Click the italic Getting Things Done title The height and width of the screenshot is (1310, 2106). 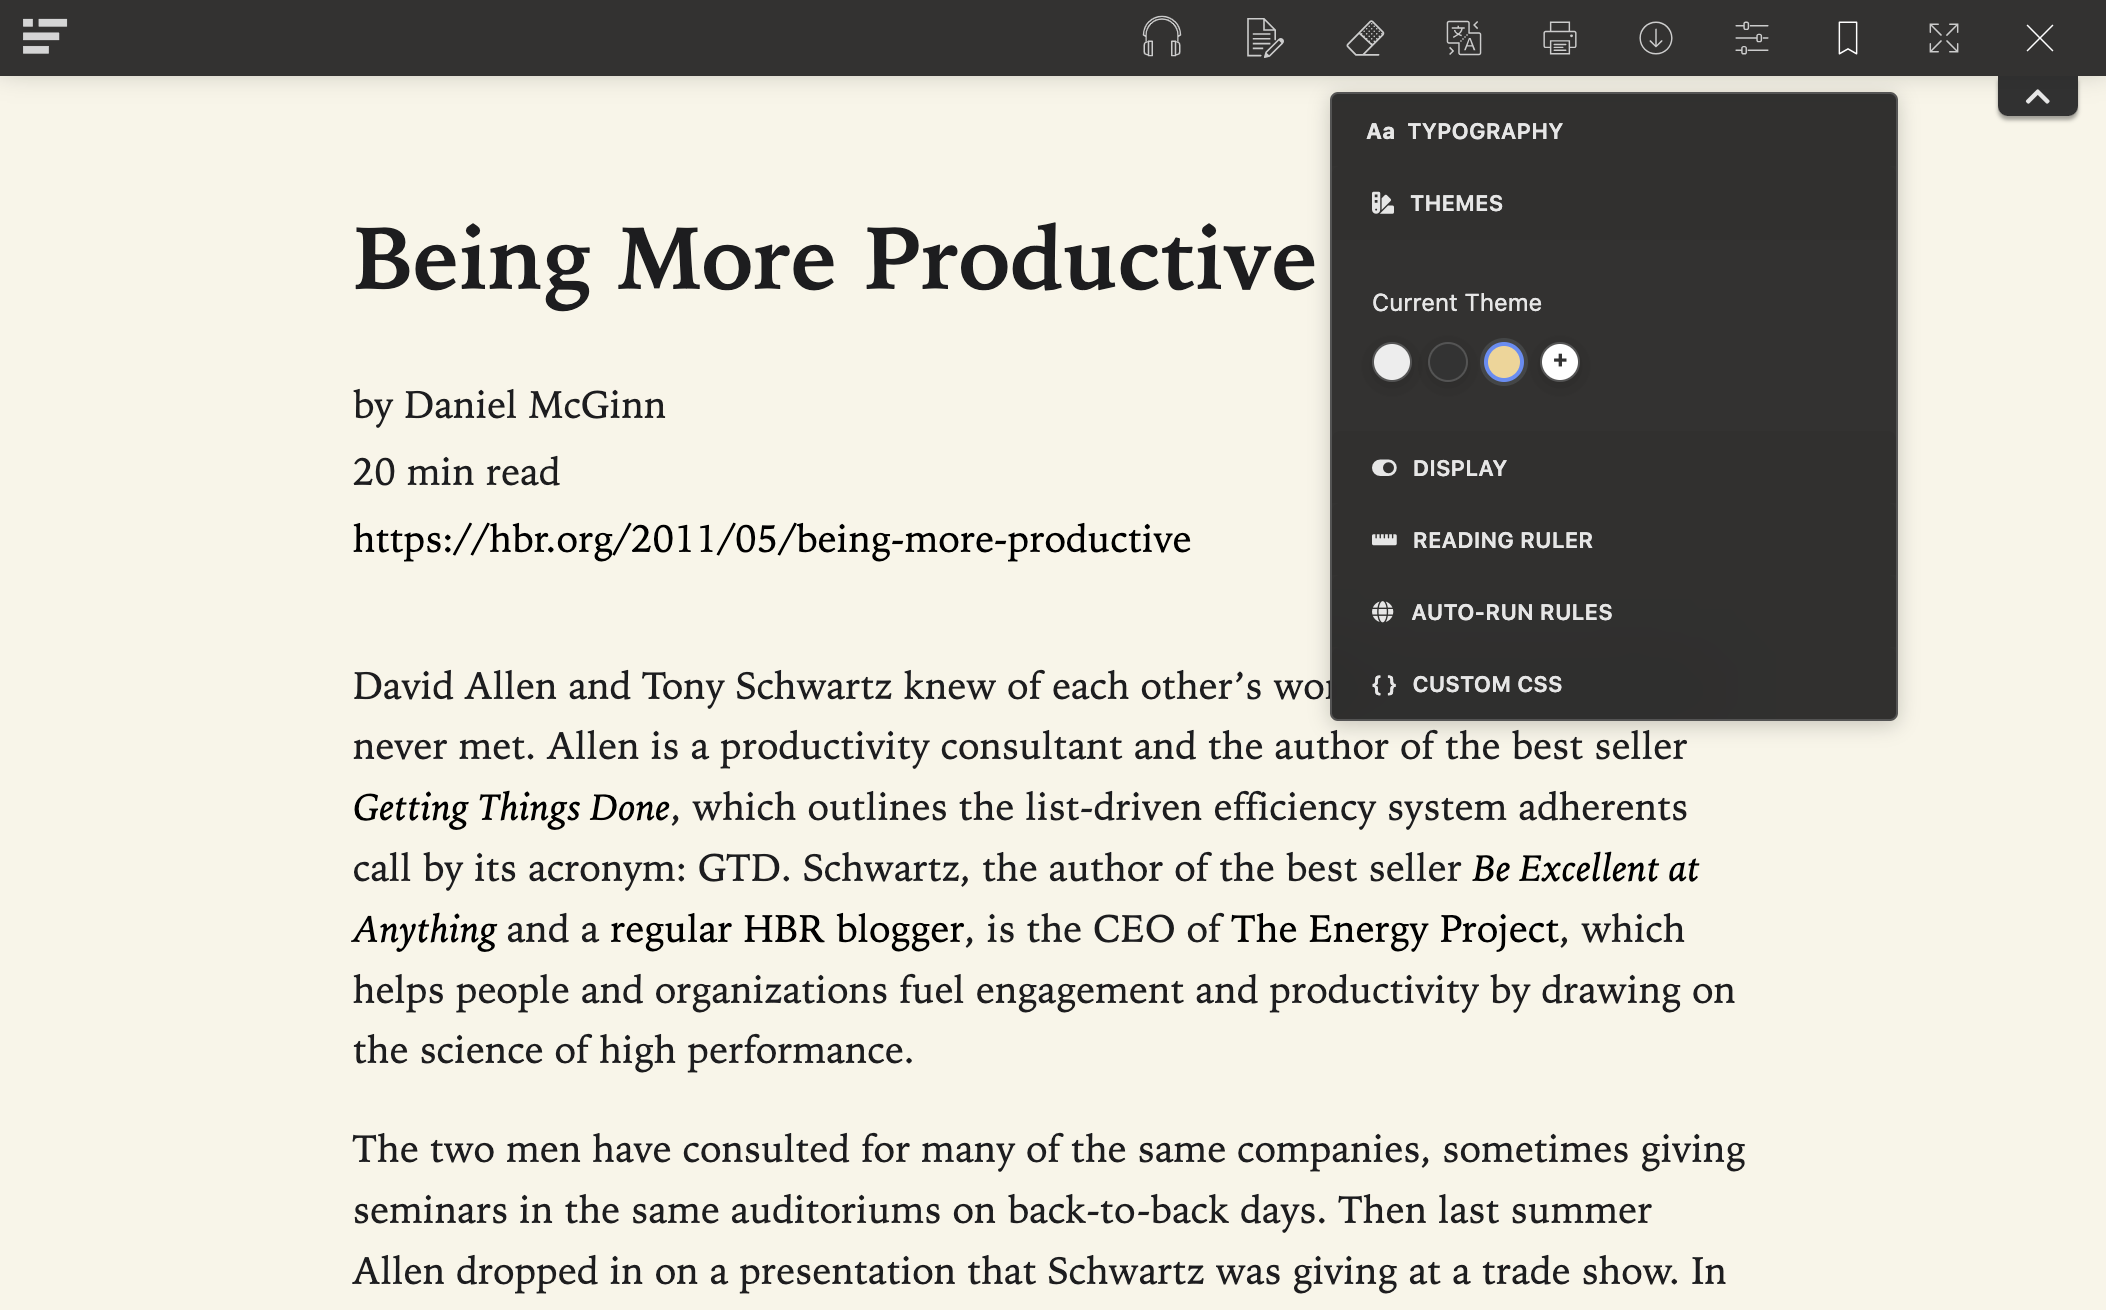coord(511,808)
